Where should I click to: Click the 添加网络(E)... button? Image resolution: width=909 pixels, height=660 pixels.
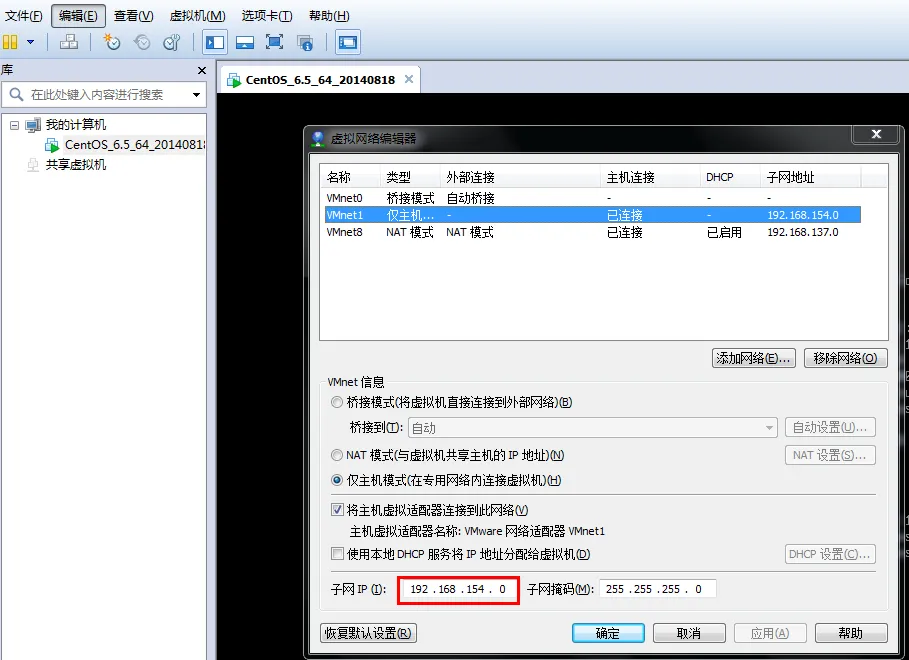pyautogui.click(x=754, y=358)
